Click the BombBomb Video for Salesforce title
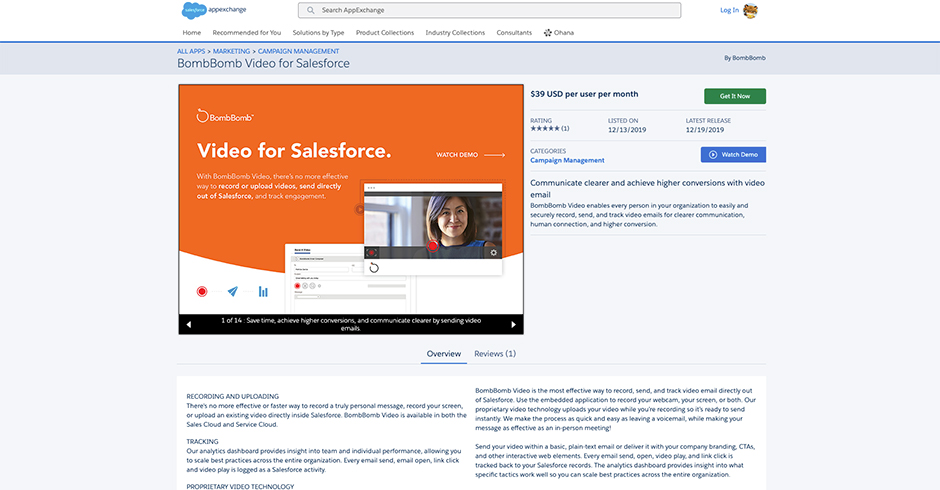Screen dimensions: 940x490 [263, 64]
